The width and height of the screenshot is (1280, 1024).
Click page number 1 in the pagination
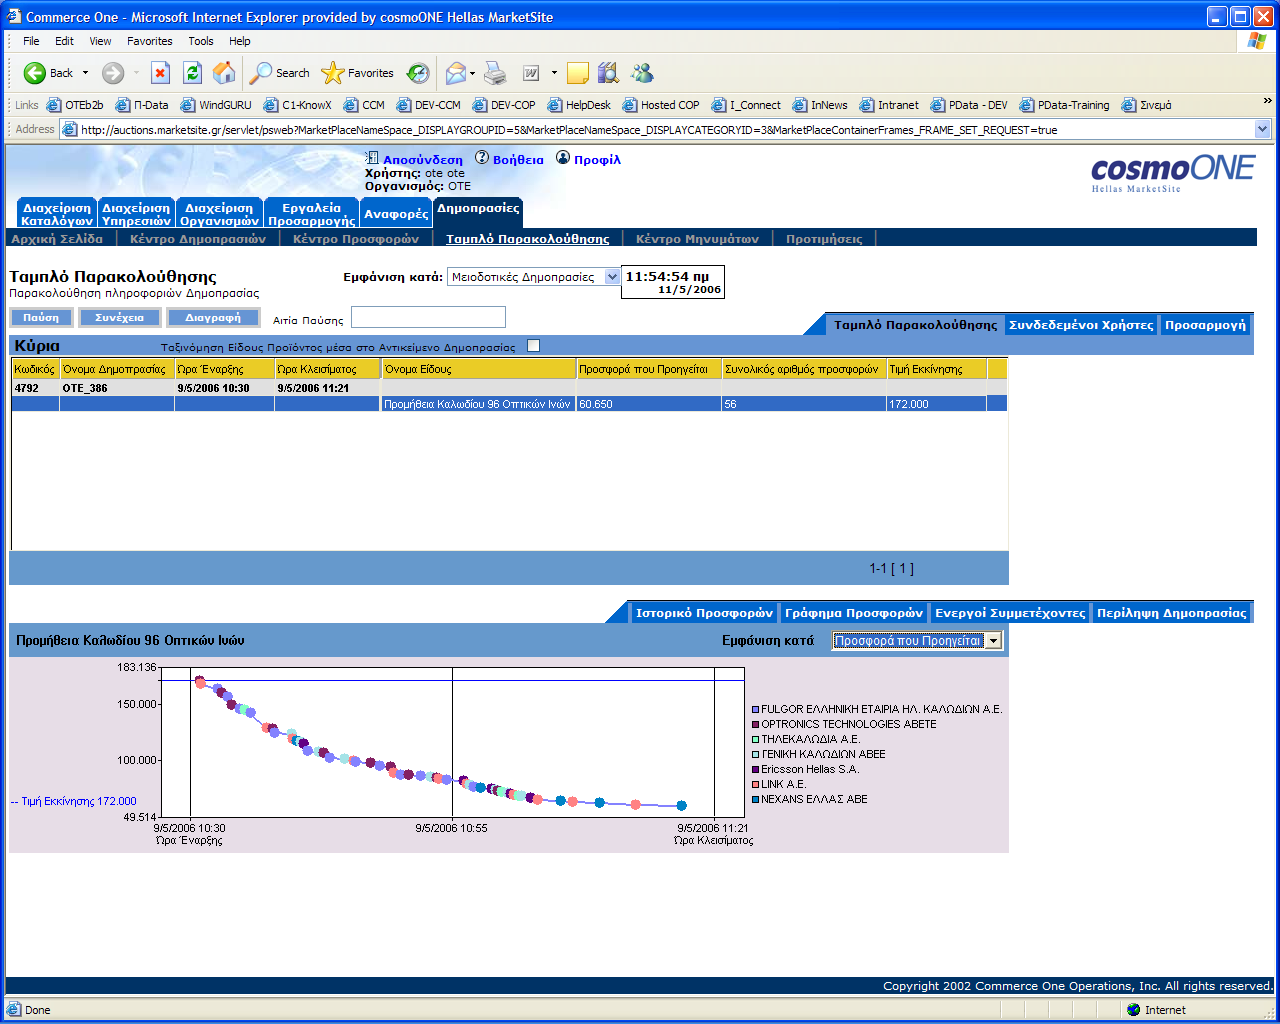(902, 569)
